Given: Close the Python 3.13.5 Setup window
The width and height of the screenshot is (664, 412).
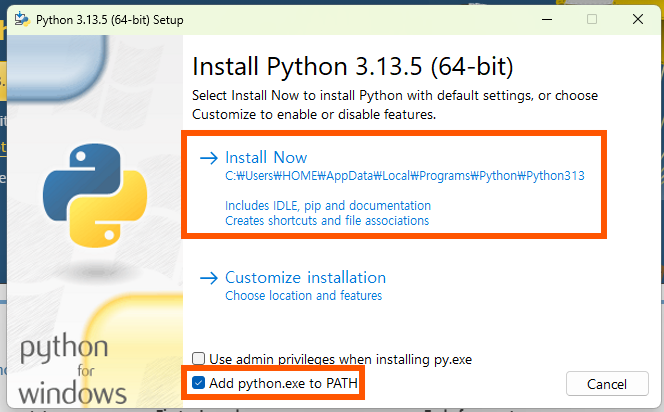Looking at the screenshot, I should click(638, 19).
